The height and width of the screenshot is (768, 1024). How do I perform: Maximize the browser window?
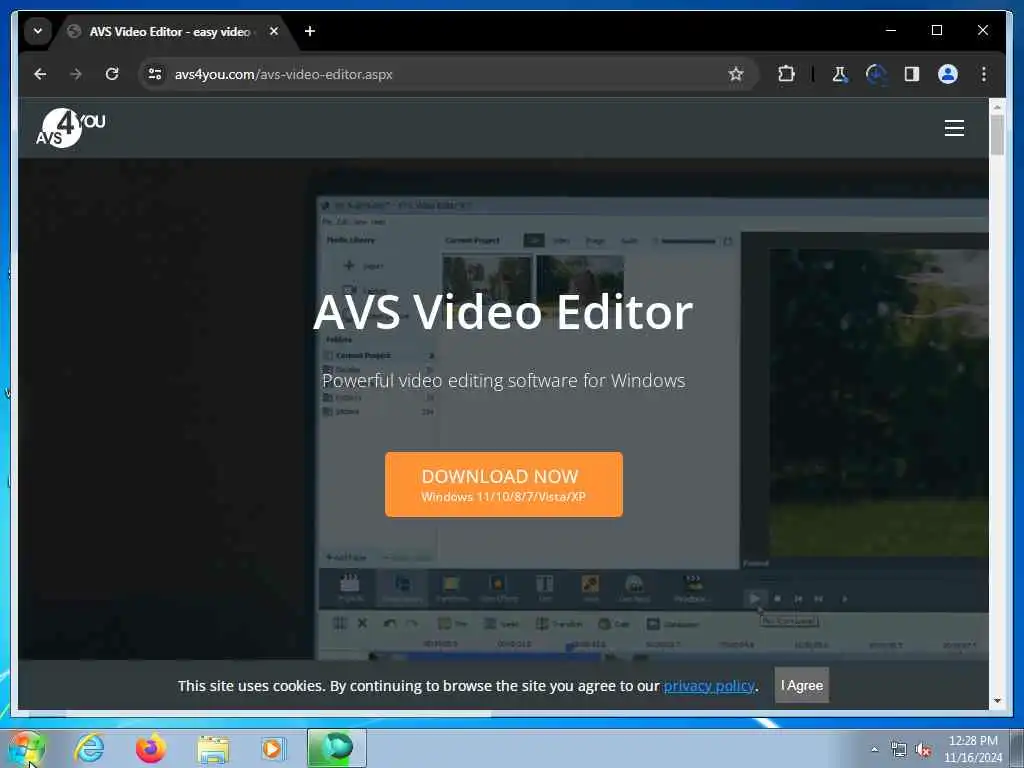pyautogui.click(x=936, y=30)
